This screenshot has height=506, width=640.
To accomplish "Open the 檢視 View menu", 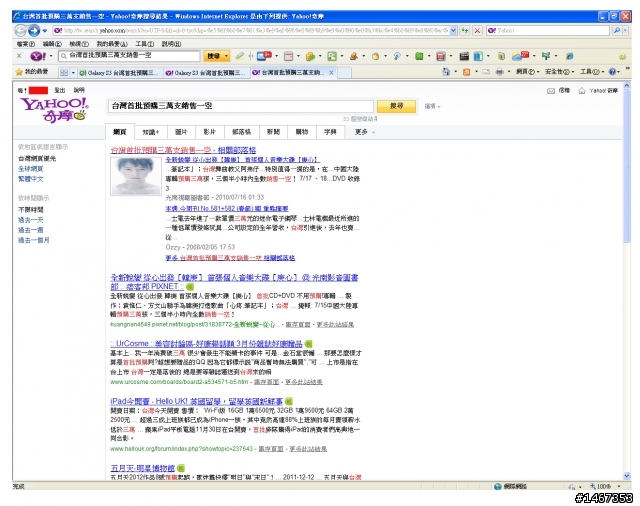I will pos(78,44).
